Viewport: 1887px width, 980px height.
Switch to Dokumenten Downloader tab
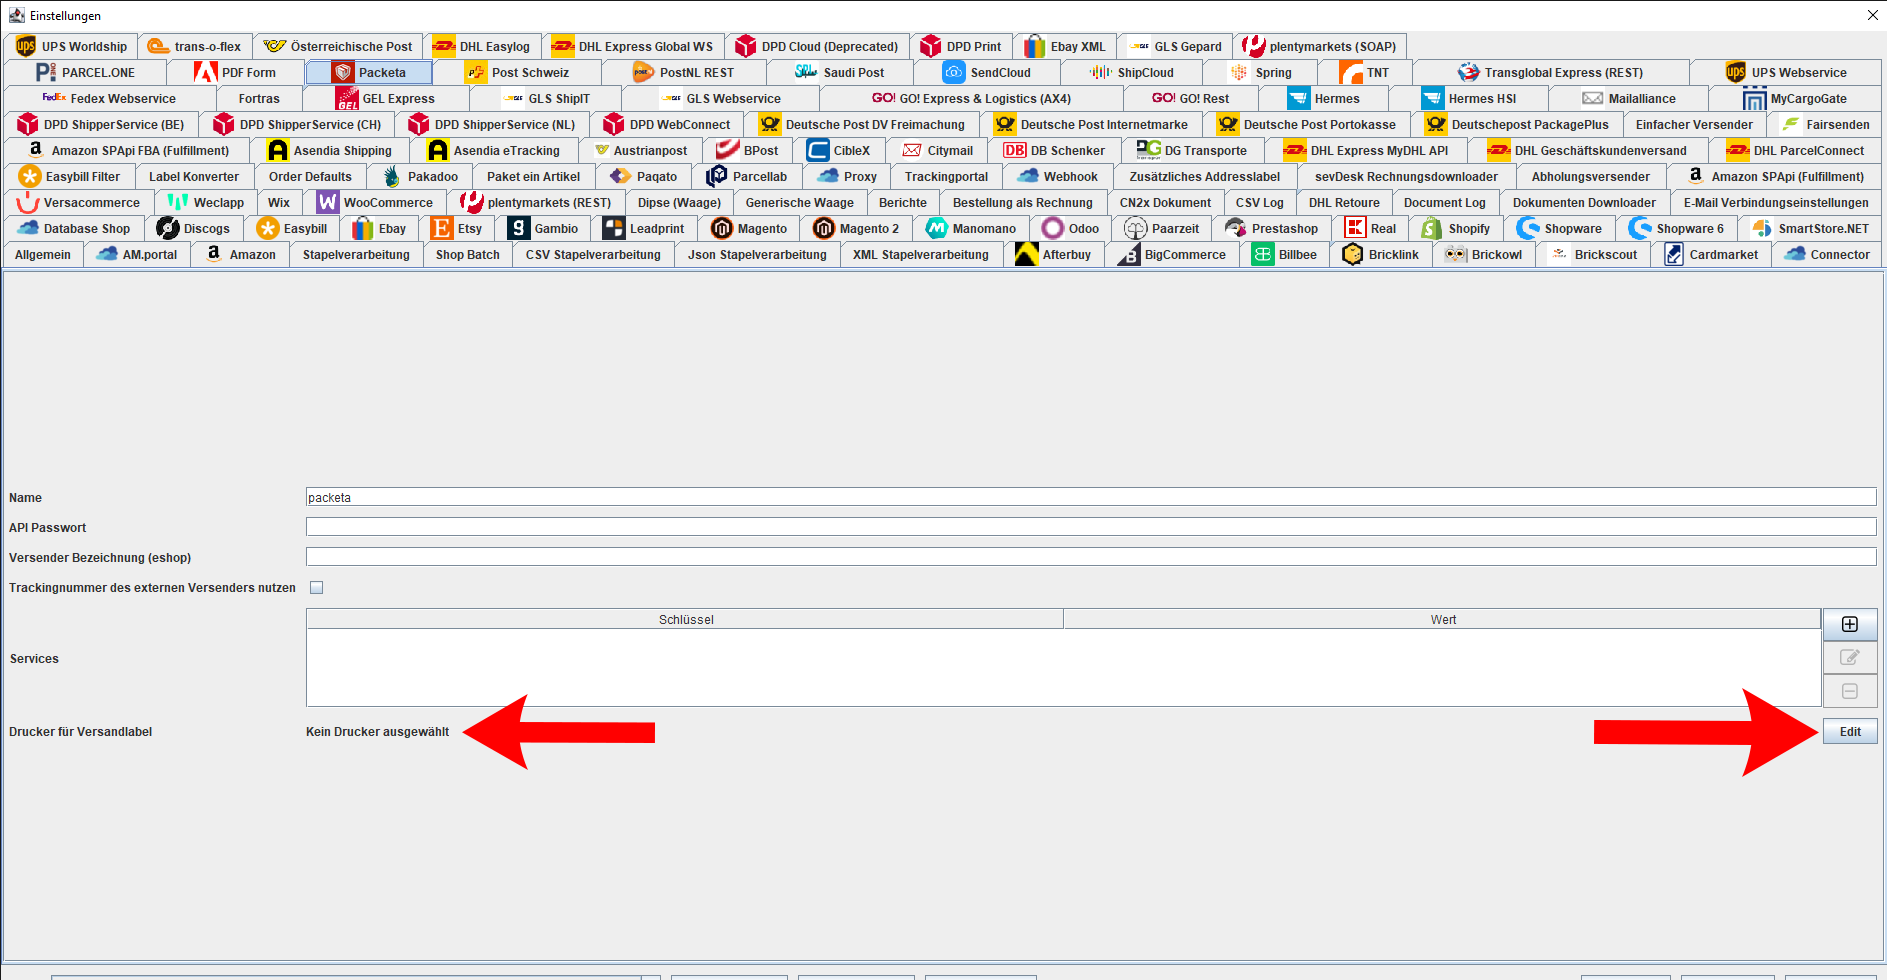(x=1583, y=202)
